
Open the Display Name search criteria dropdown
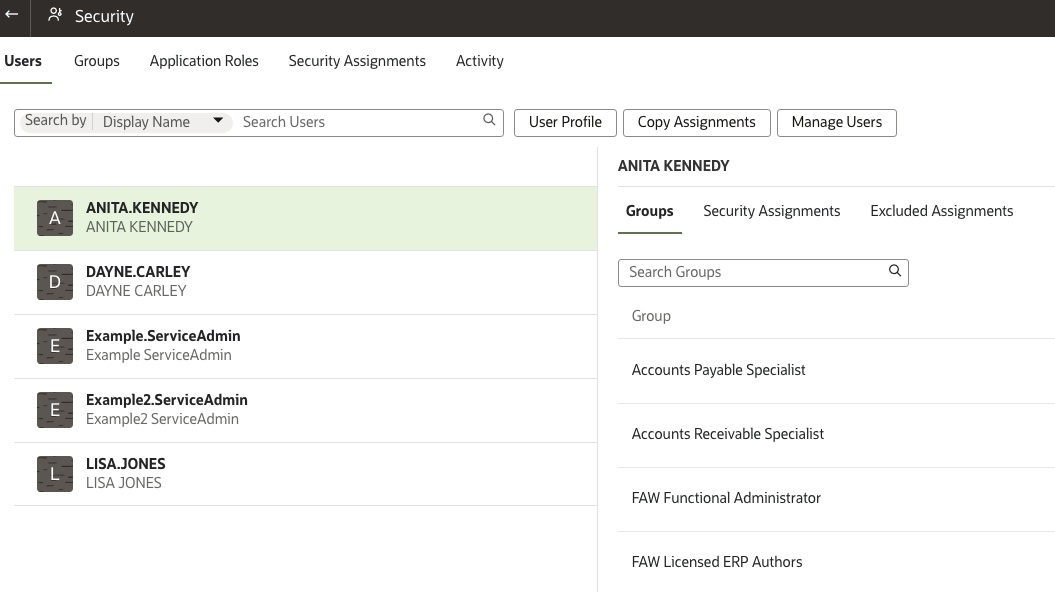pos(218,121)
